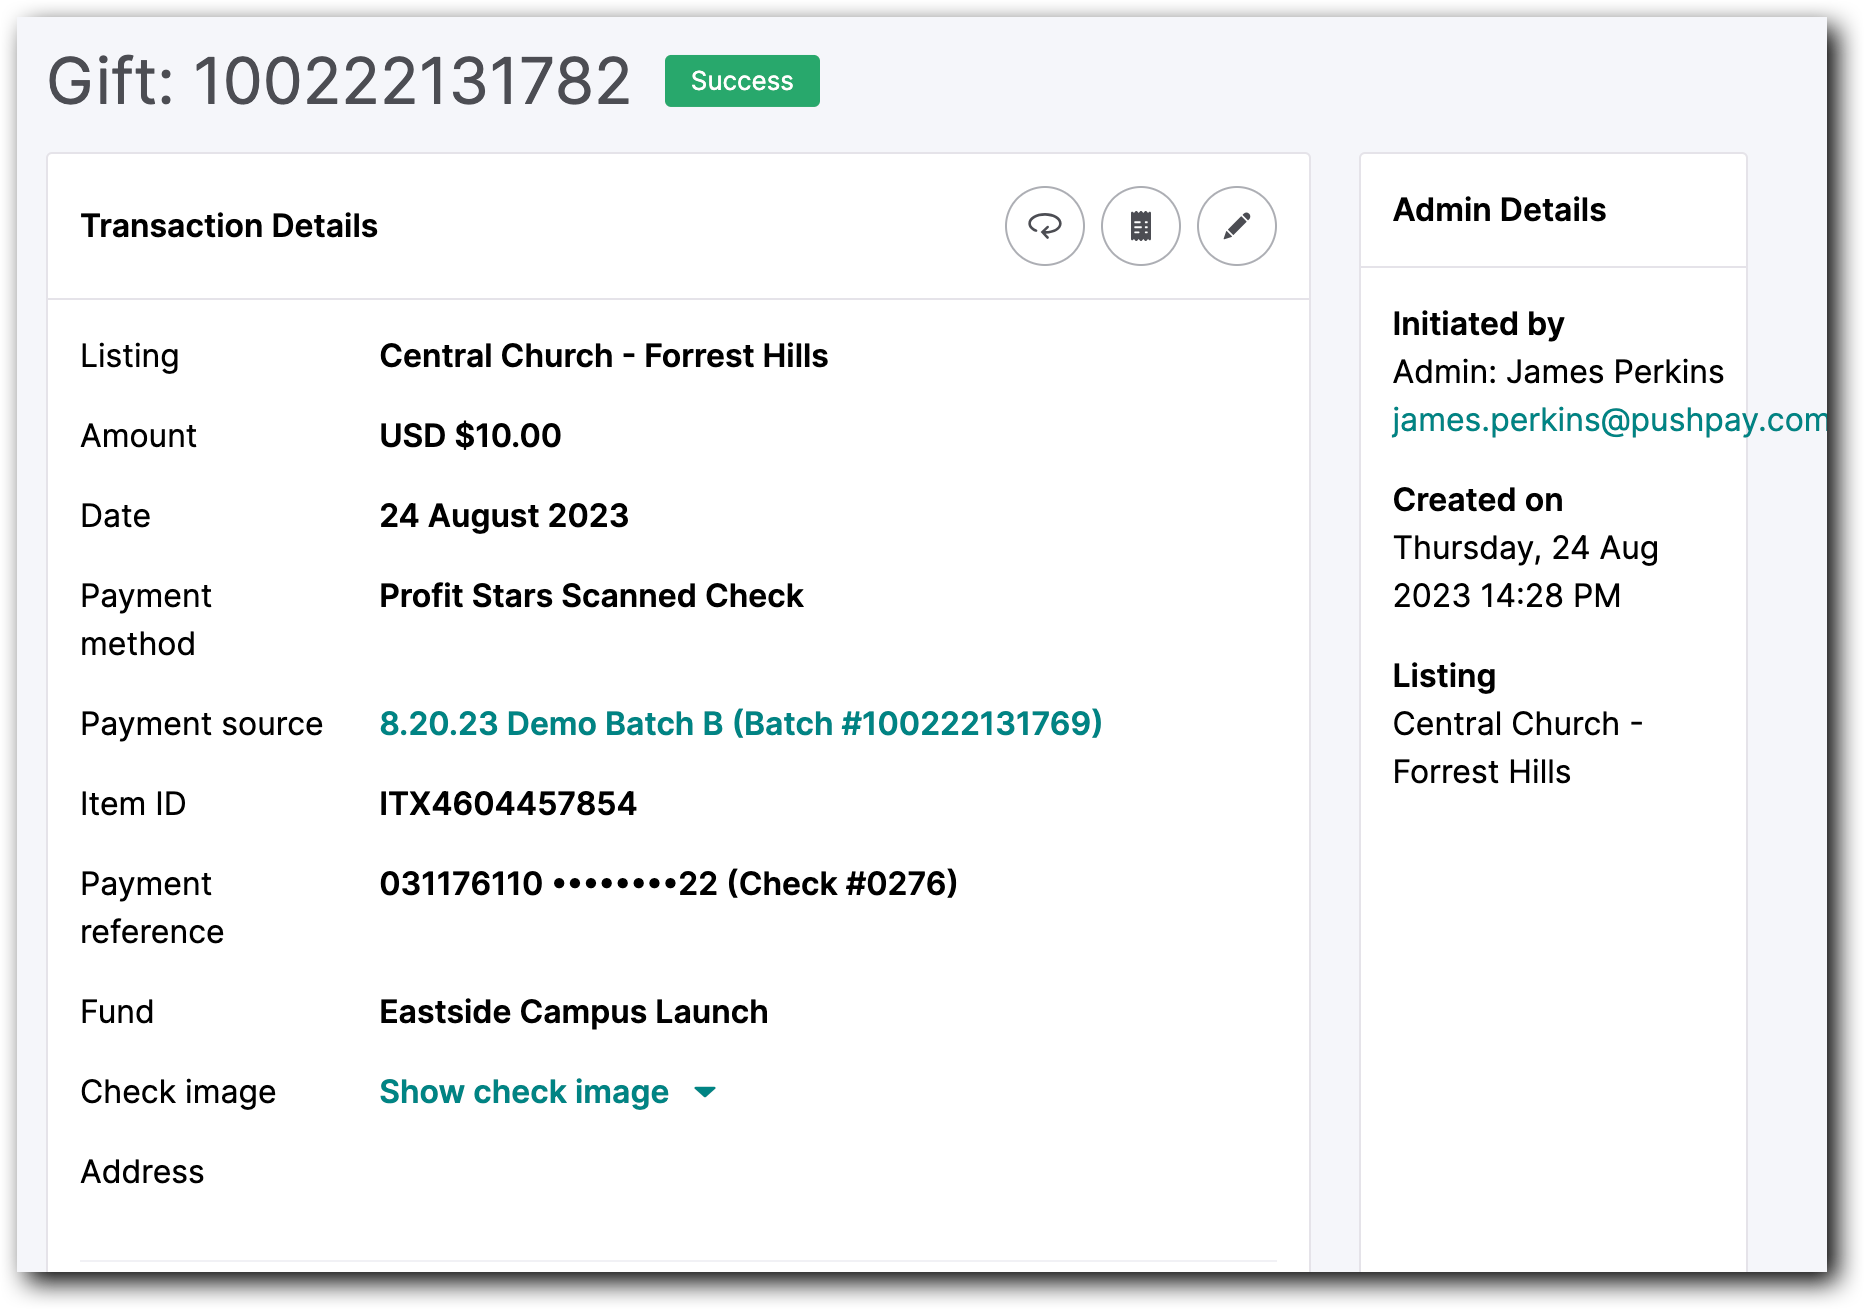Screen dimensions: 1864x1309
Task: Email james.perkins@pushpay.com via the link
Action: (x=1608, y=419)
